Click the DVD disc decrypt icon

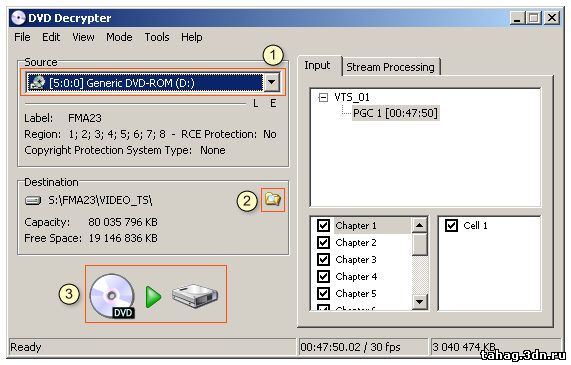[x=113, y=295]
